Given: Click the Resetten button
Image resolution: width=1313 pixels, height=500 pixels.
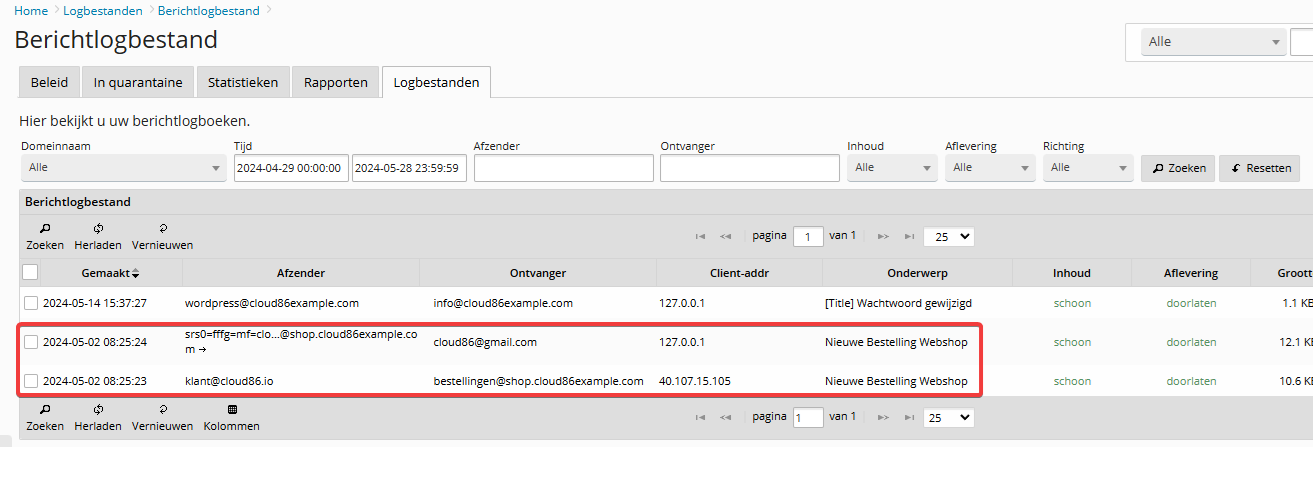Looking at the screenshot, I should (1260, 168).
